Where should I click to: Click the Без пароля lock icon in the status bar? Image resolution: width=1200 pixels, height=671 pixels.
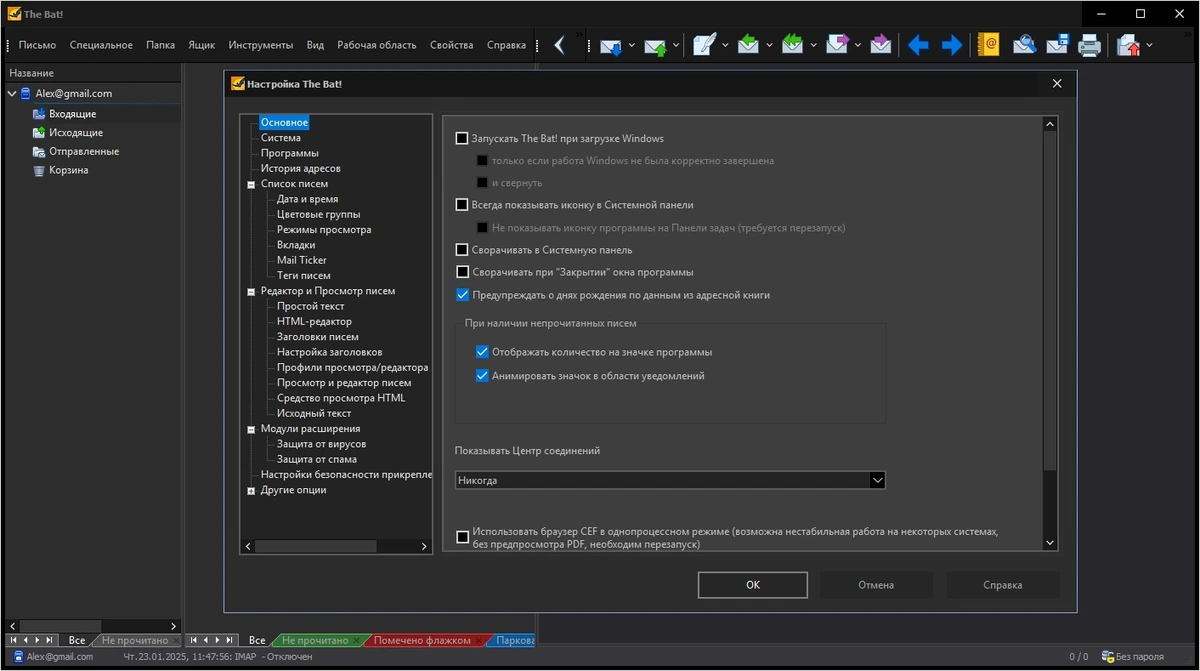pos(1107,657)
